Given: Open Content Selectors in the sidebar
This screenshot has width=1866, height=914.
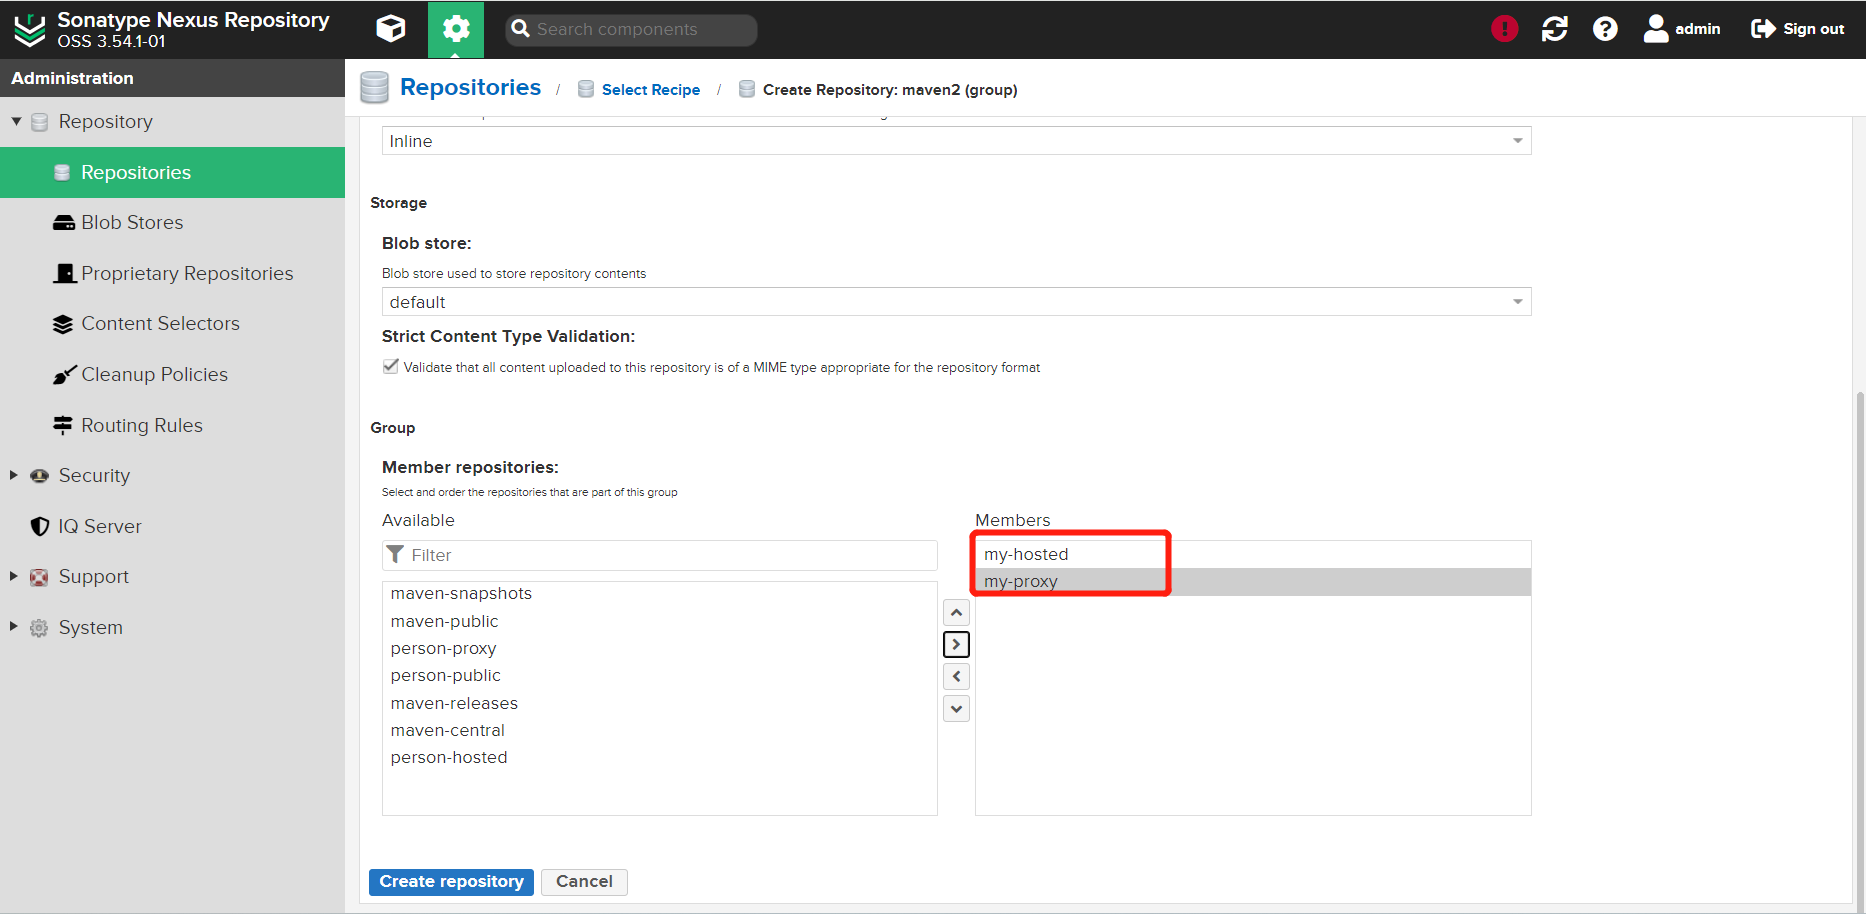Looking at the screenshot, I should 172,323.
